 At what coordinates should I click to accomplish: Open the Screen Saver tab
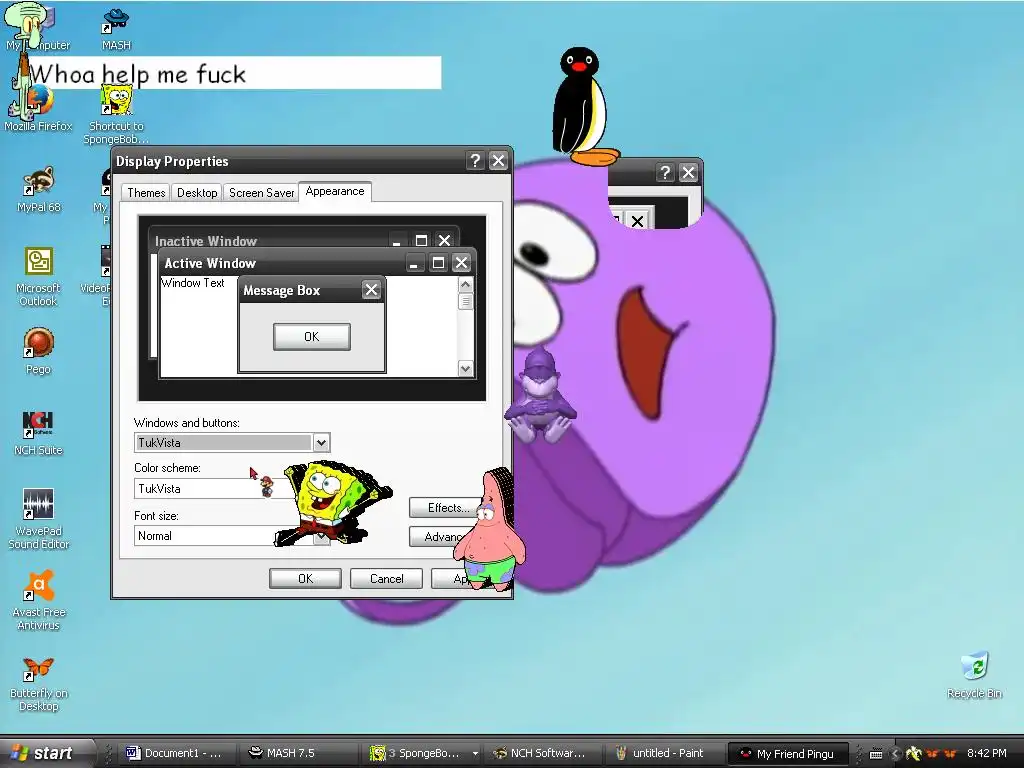pyautogui.click(x=261, y=193)
